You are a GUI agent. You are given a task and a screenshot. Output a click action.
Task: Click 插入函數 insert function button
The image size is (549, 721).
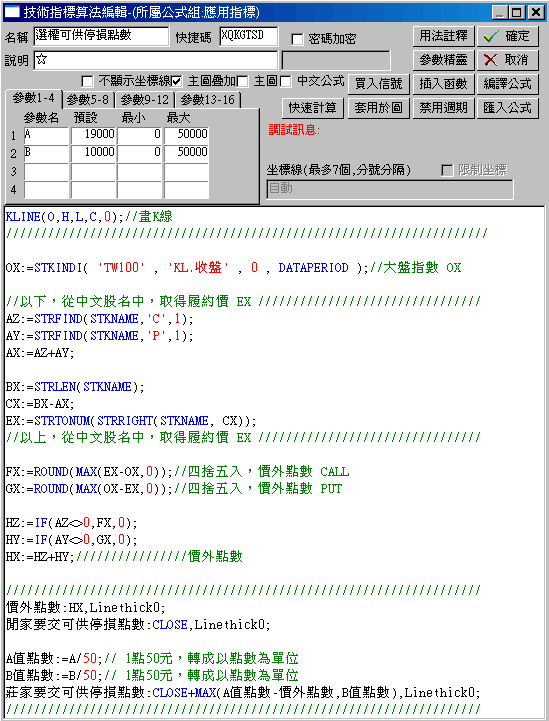[443, 84]
